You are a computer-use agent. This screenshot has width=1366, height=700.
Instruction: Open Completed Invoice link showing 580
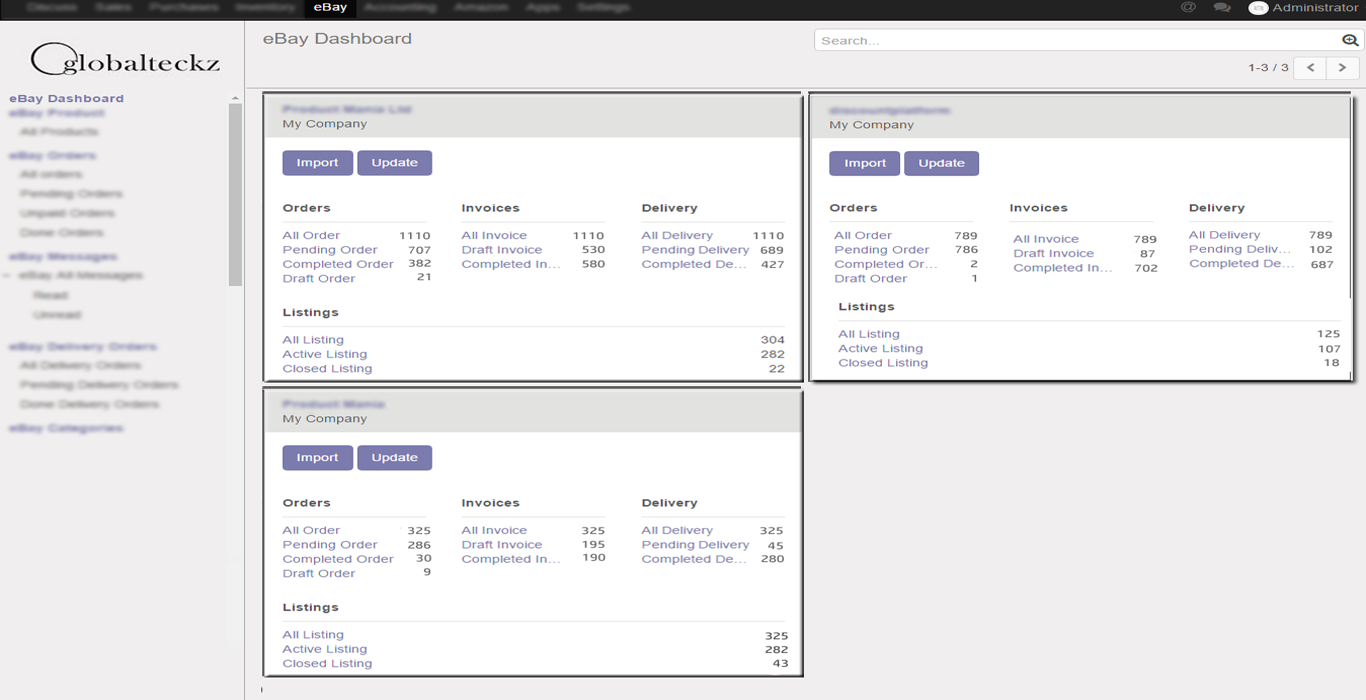tap(511, 265)
